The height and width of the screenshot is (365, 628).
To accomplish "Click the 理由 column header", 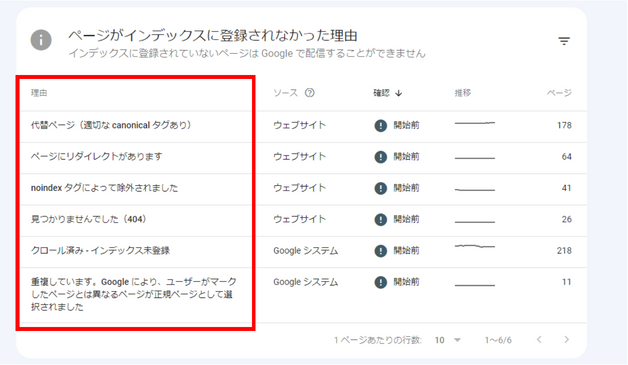I will tap(39, 93).
